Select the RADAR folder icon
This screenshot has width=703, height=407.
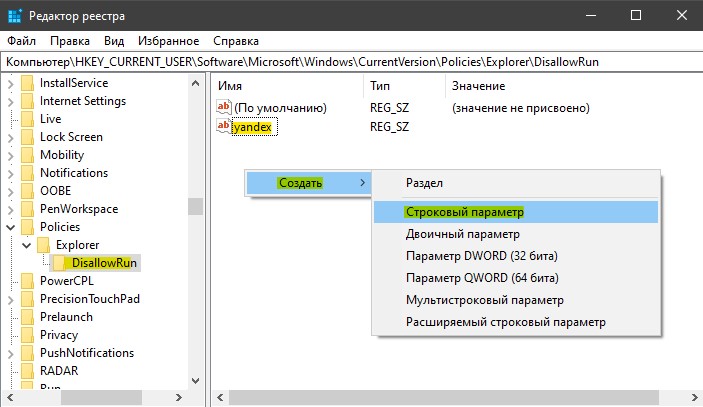pyautogui.click(x=27, y=371)
